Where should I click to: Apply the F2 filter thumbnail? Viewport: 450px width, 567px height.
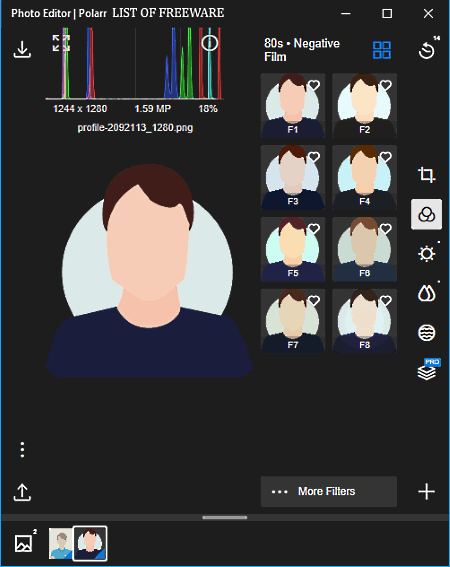[x=365, y=106]
